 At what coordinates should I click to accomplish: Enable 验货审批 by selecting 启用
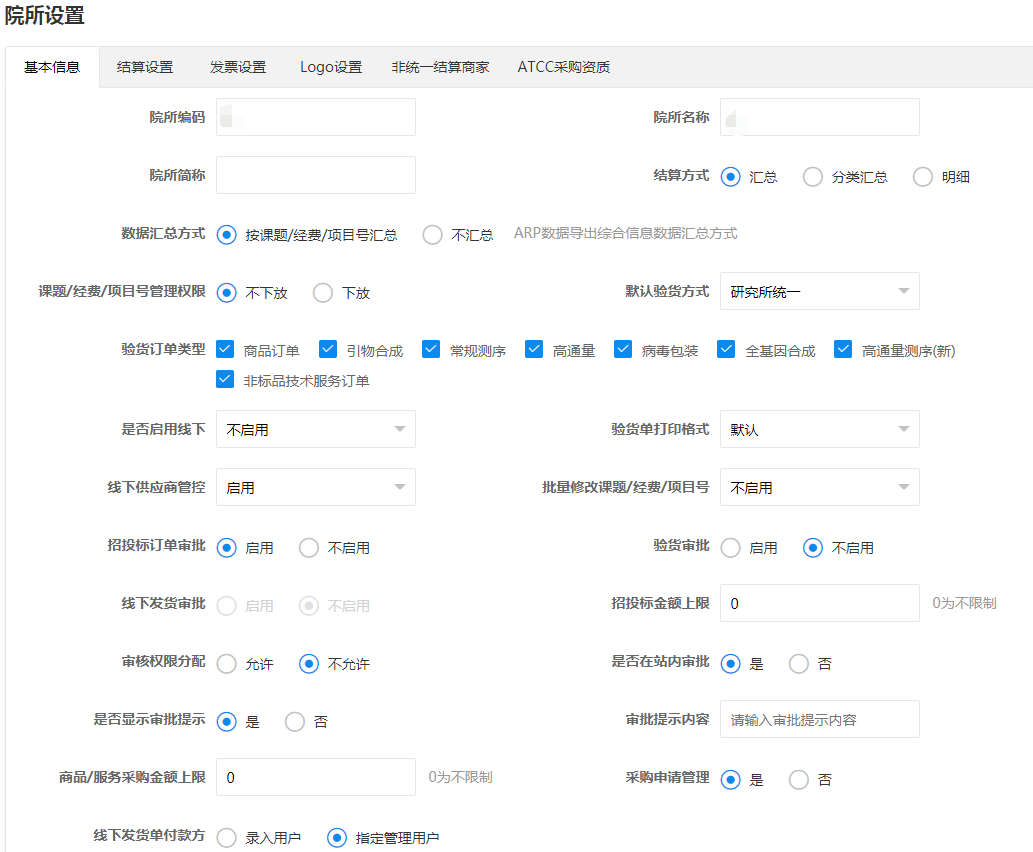[x=731, y=548]
